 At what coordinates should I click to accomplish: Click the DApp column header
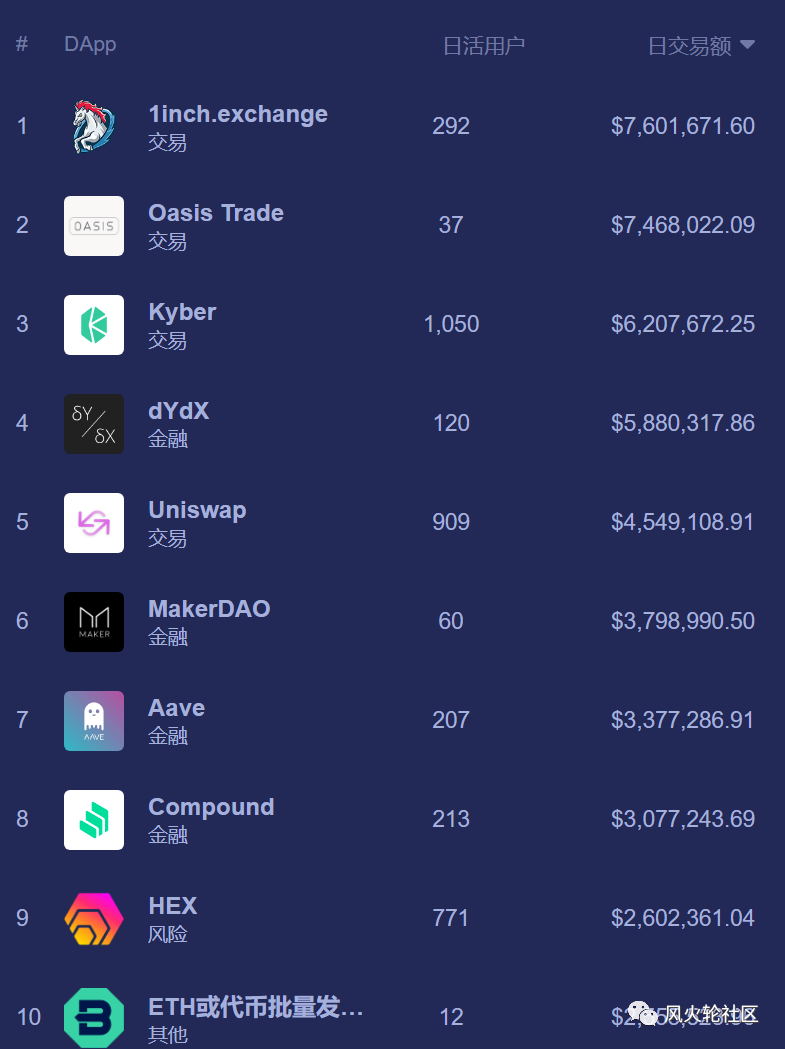coord(90,44)
